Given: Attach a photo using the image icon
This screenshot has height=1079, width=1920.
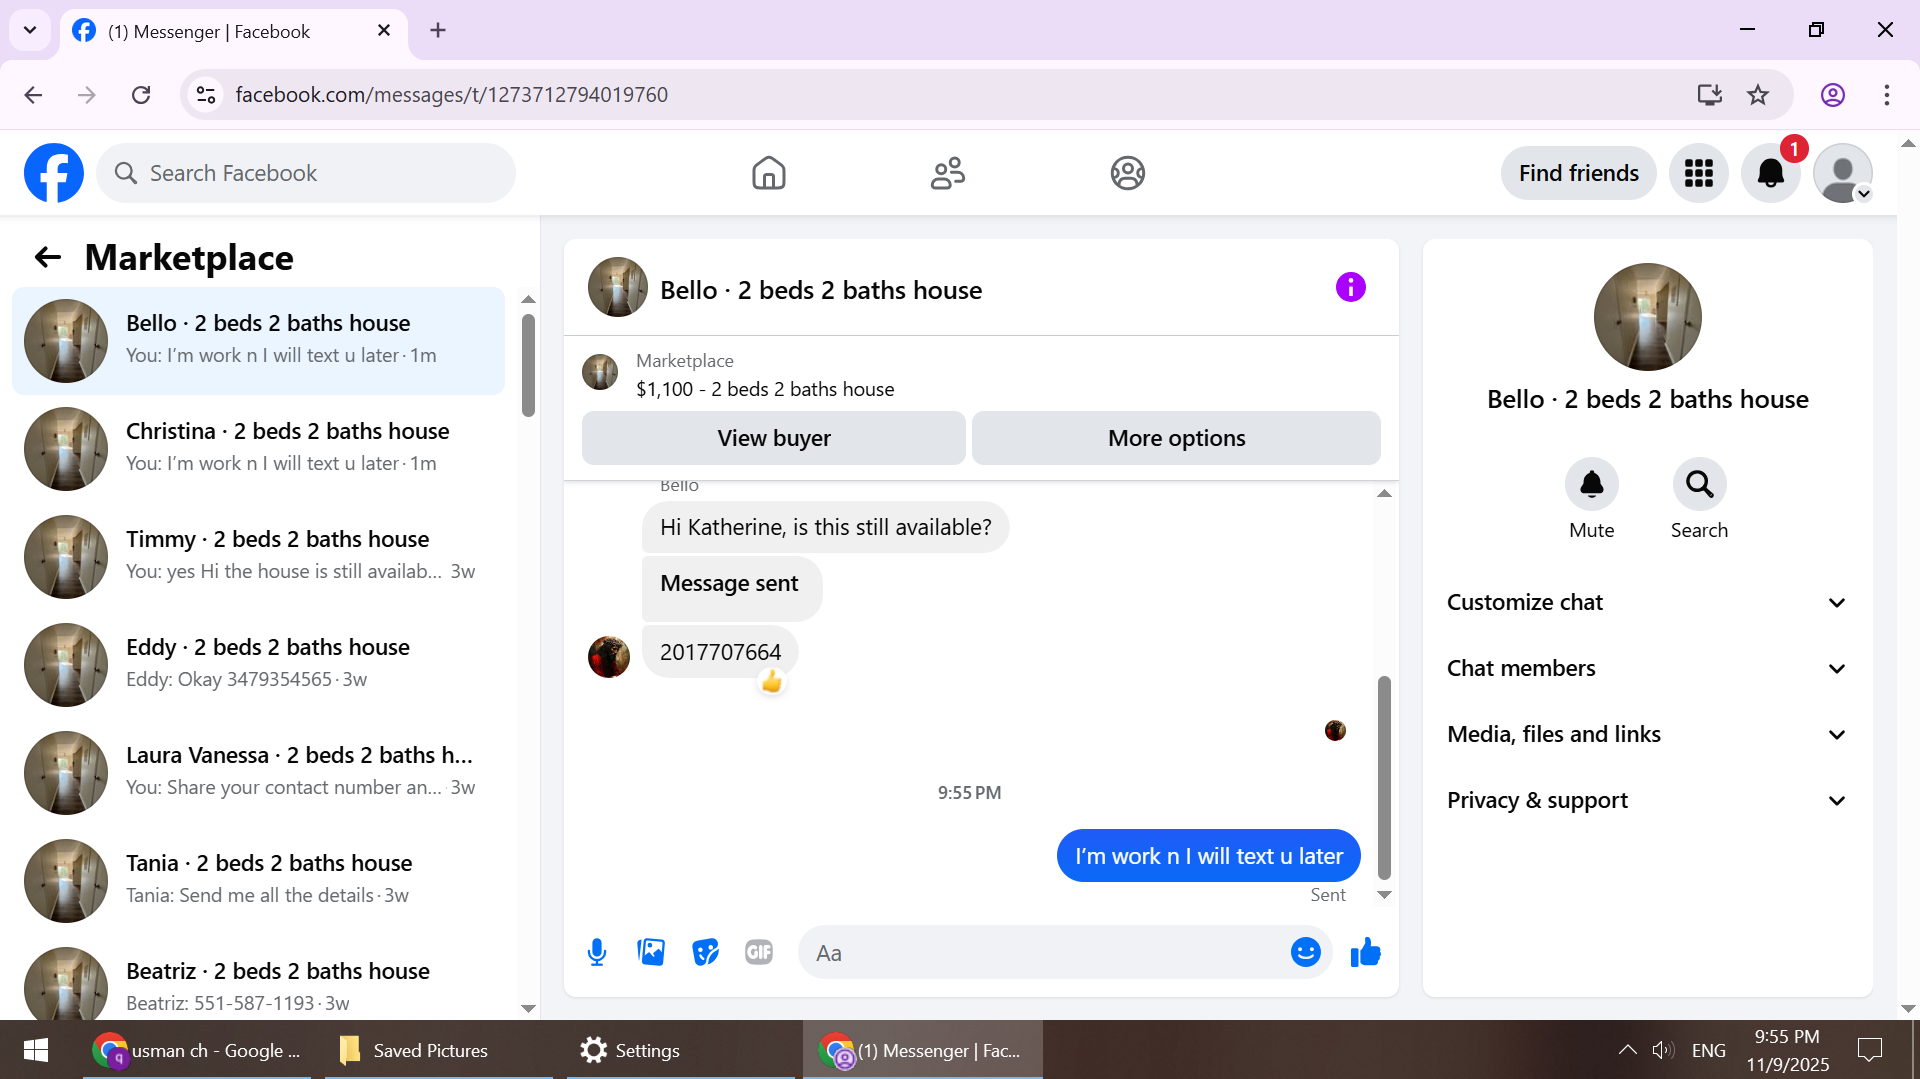Looking at the screenshot, I should point(651,952).
